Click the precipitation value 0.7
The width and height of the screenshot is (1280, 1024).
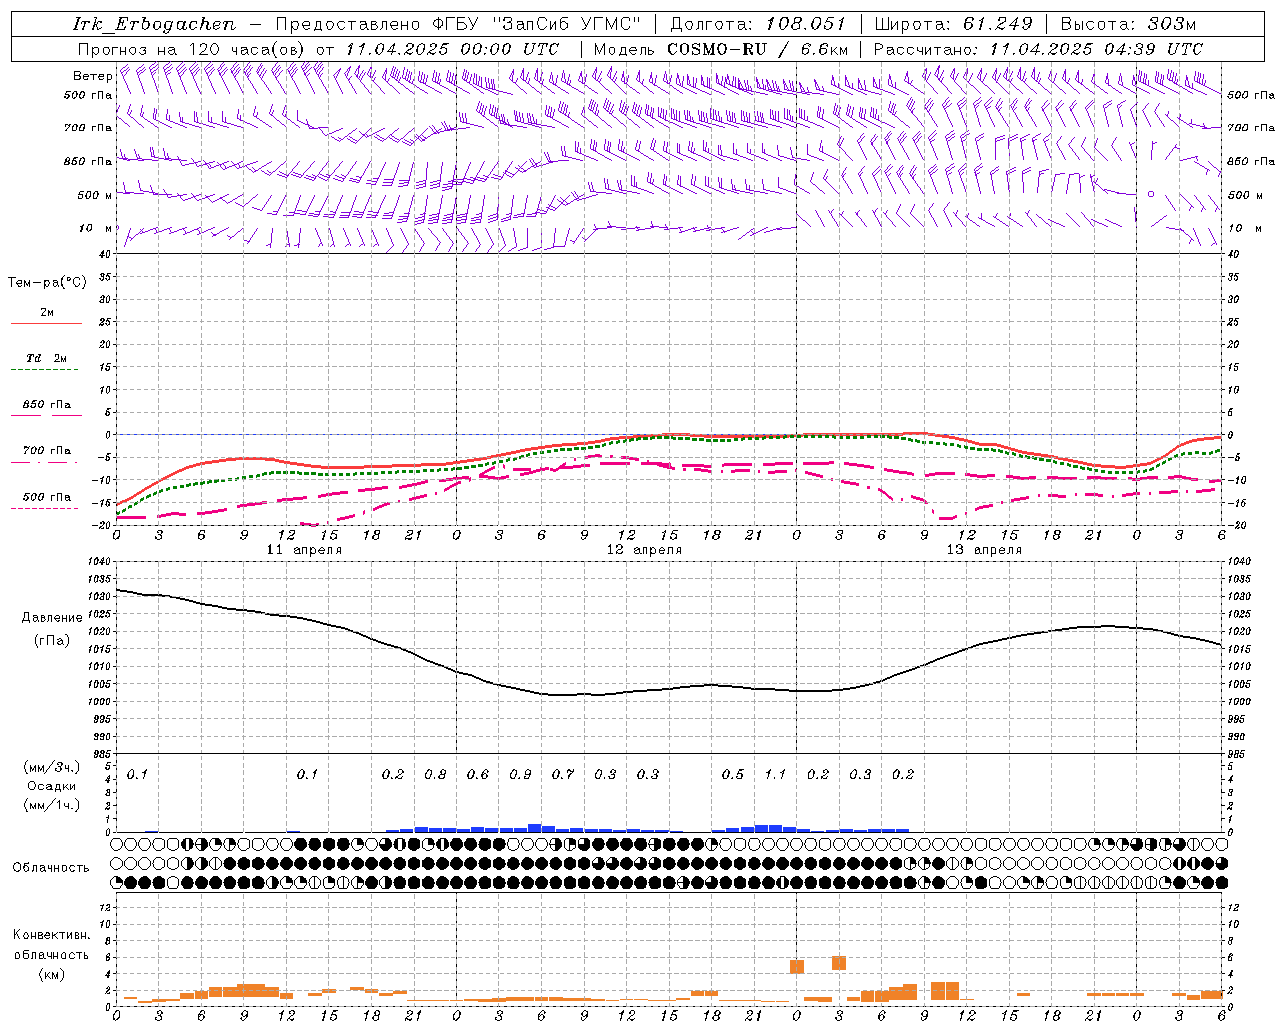click(x=563, y=775)
